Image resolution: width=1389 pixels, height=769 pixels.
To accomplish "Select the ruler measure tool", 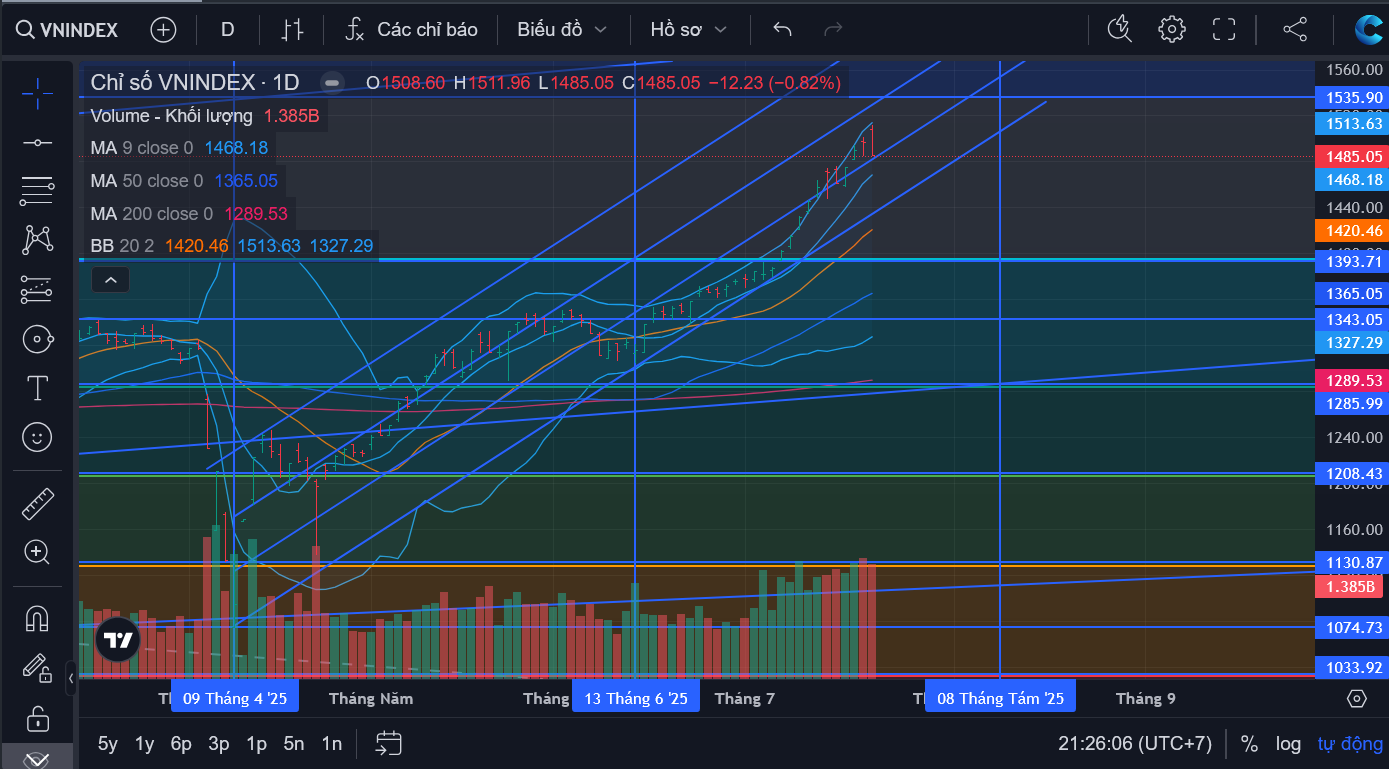I will point(37,503).
